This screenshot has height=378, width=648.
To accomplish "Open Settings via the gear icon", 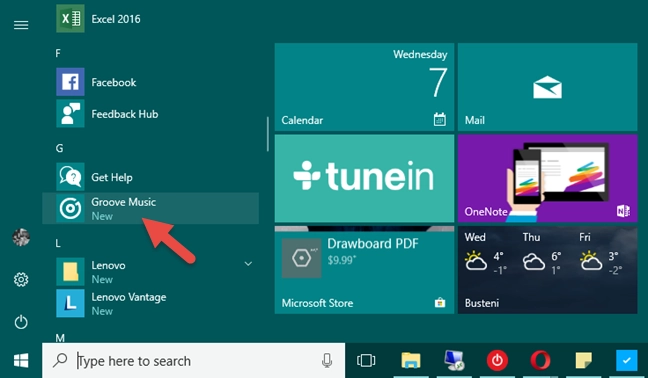I will [21, 280].
